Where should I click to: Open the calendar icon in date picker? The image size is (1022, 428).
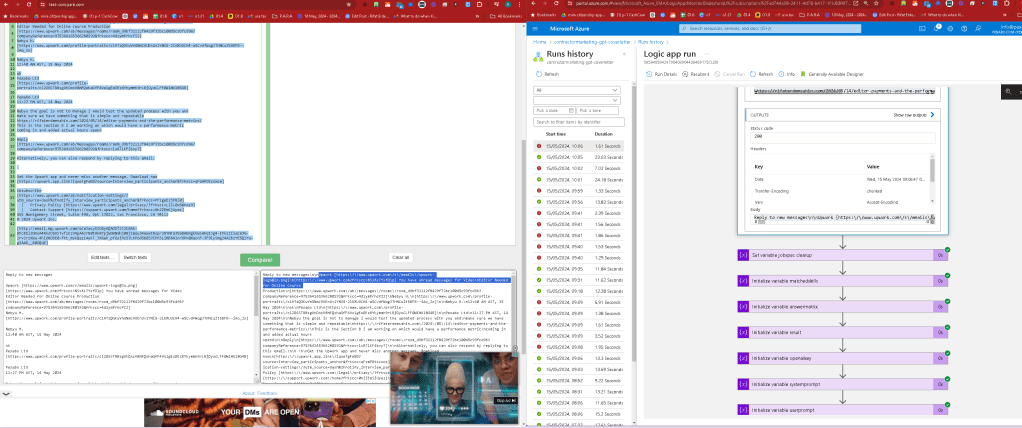[570, 111]
